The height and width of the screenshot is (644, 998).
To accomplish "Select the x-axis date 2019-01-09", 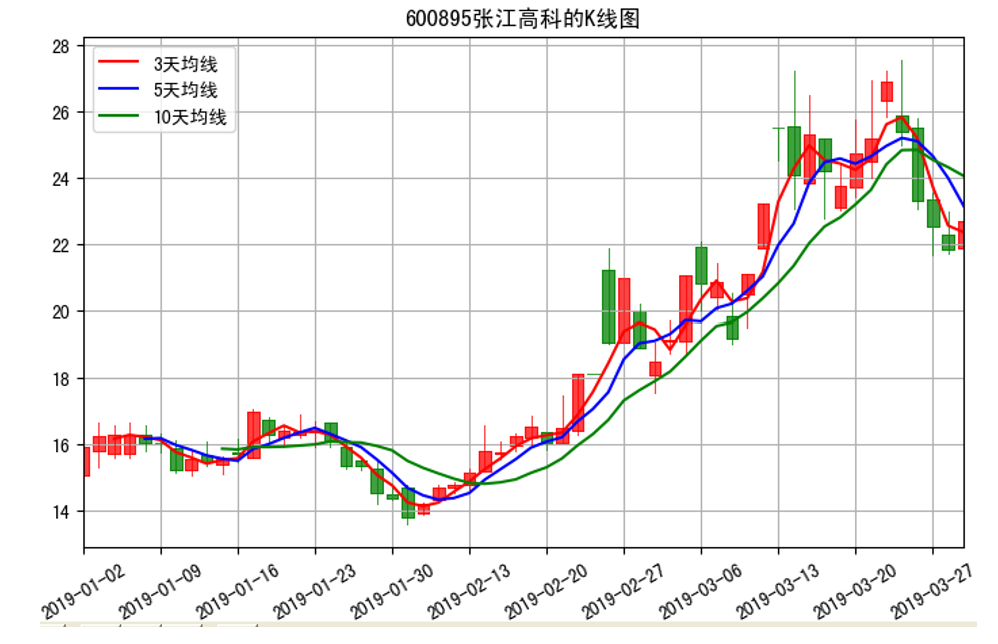I will pyautogui.click(x=160, y=591).
